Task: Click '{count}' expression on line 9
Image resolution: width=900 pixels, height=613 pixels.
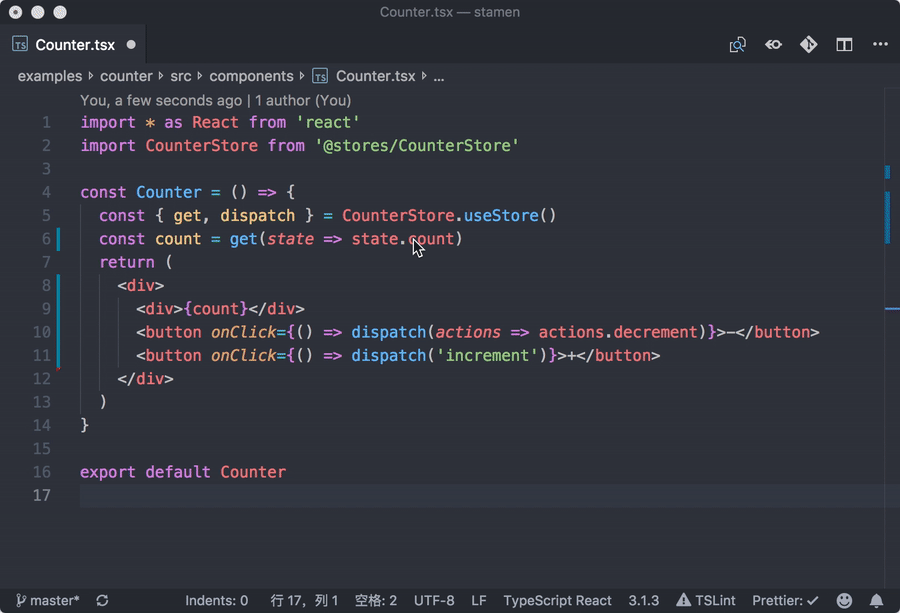Action: coord(215,309)
